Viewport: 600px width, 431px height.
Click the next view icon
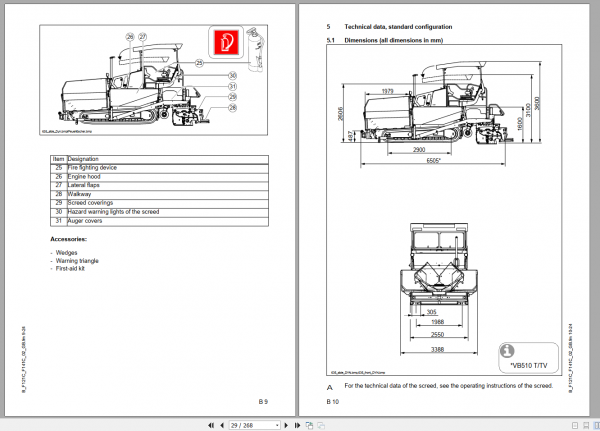tap(321, 425)
